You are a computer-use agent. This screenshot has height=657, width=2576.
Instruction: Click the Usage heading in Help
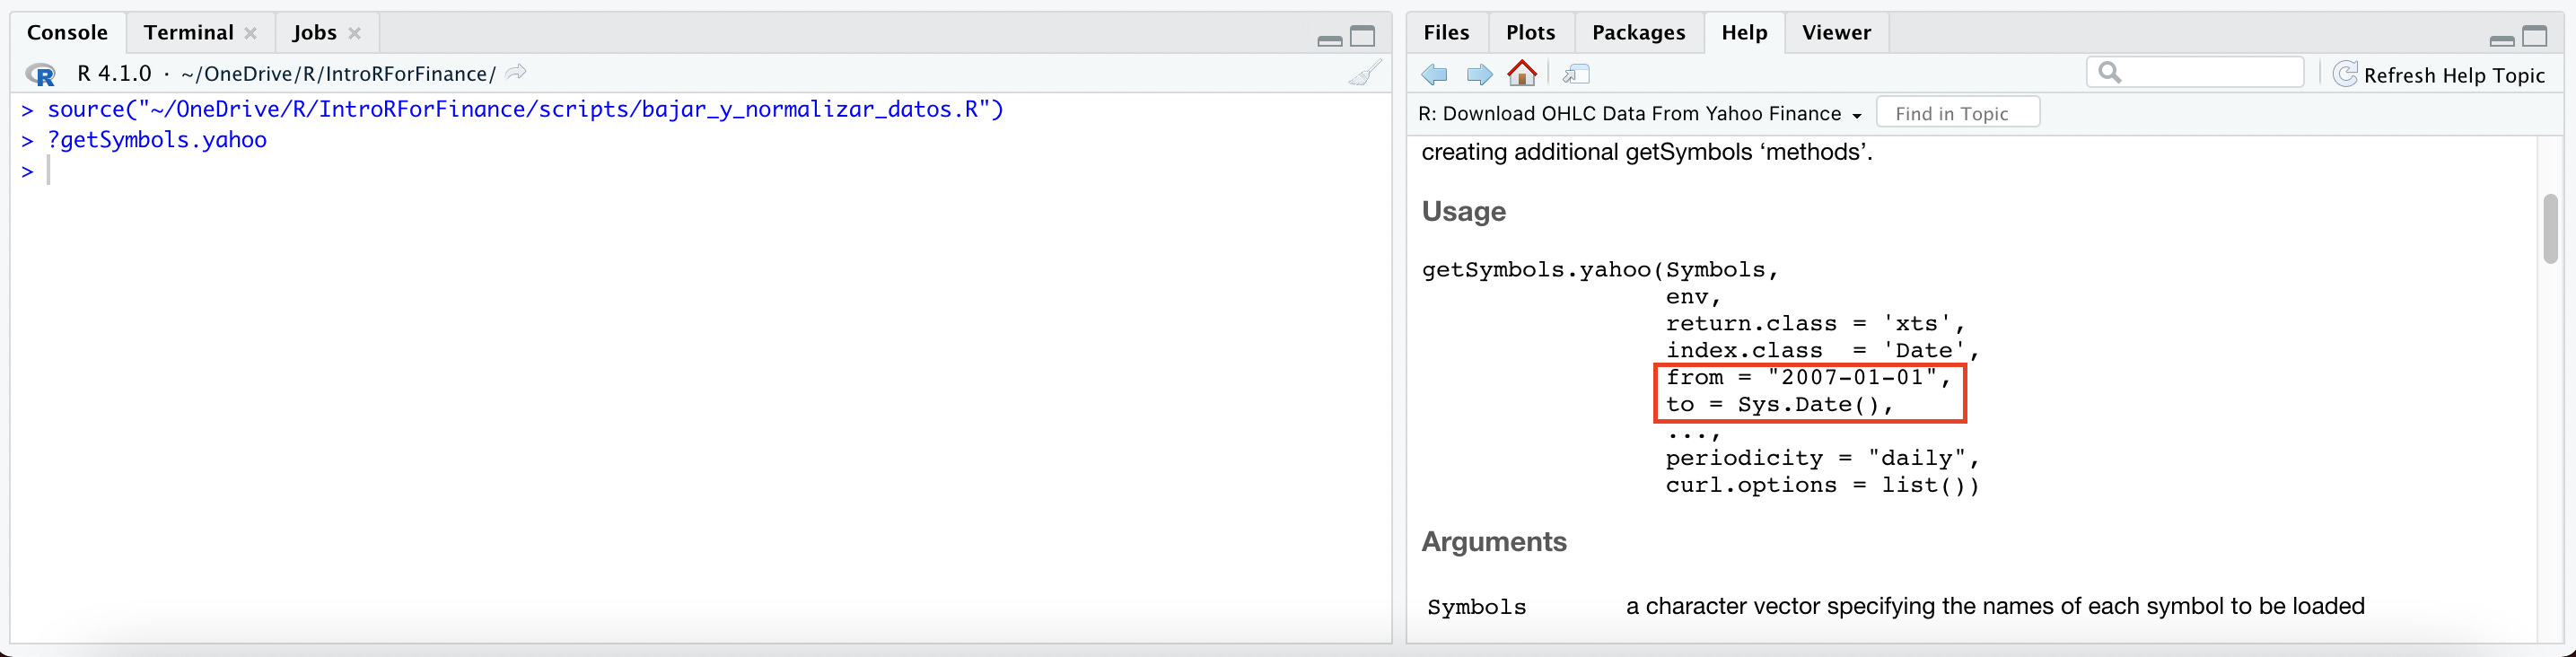[1463, 211]
